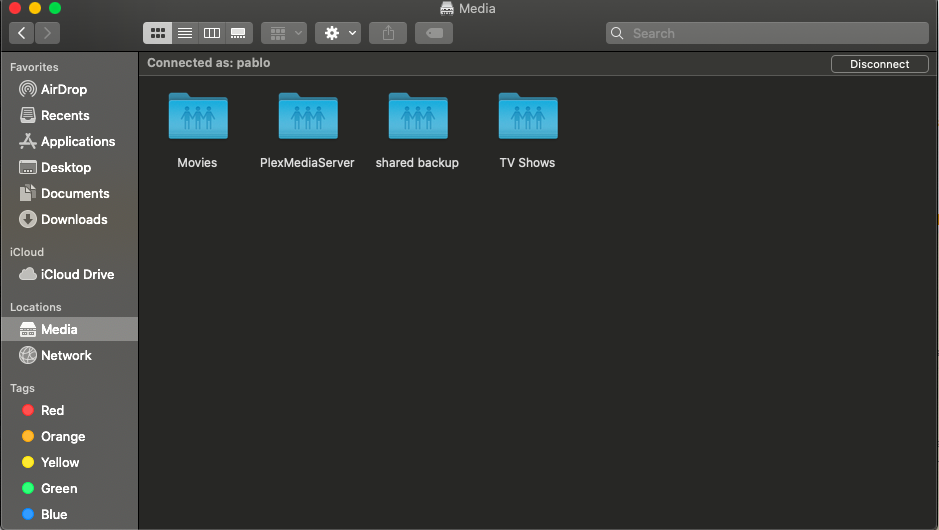Switch to gallery view

pos(238,33)
